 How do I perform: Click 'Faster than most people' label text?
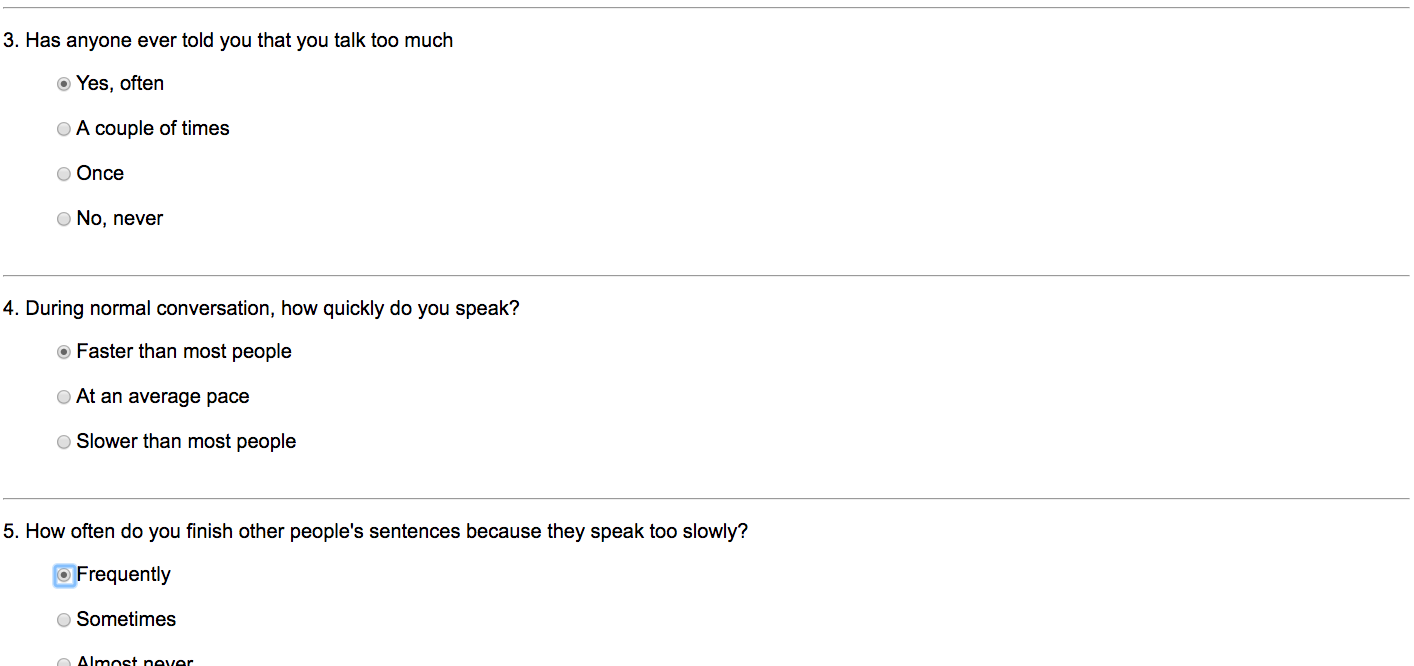coord(184,352)
